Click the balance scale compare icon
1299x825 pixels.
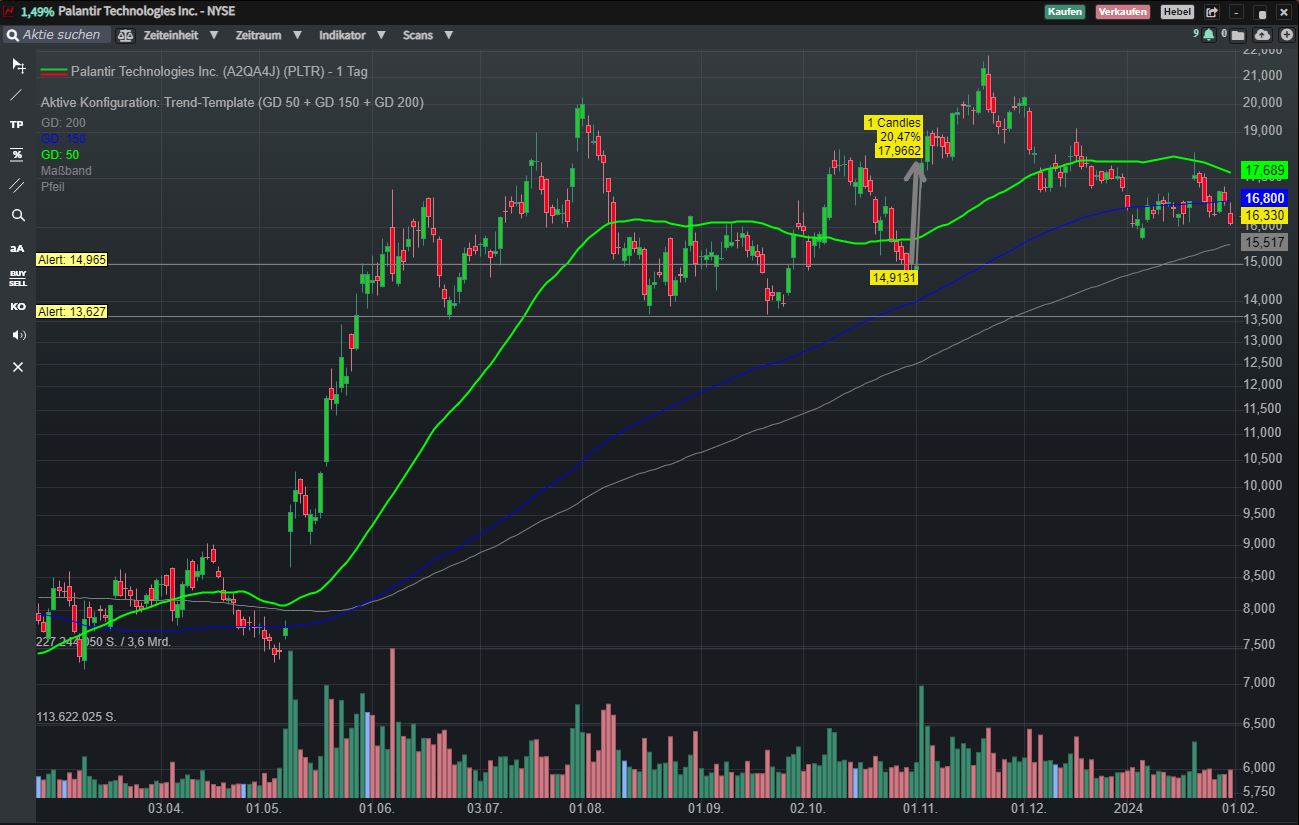(x=125, y=35)
